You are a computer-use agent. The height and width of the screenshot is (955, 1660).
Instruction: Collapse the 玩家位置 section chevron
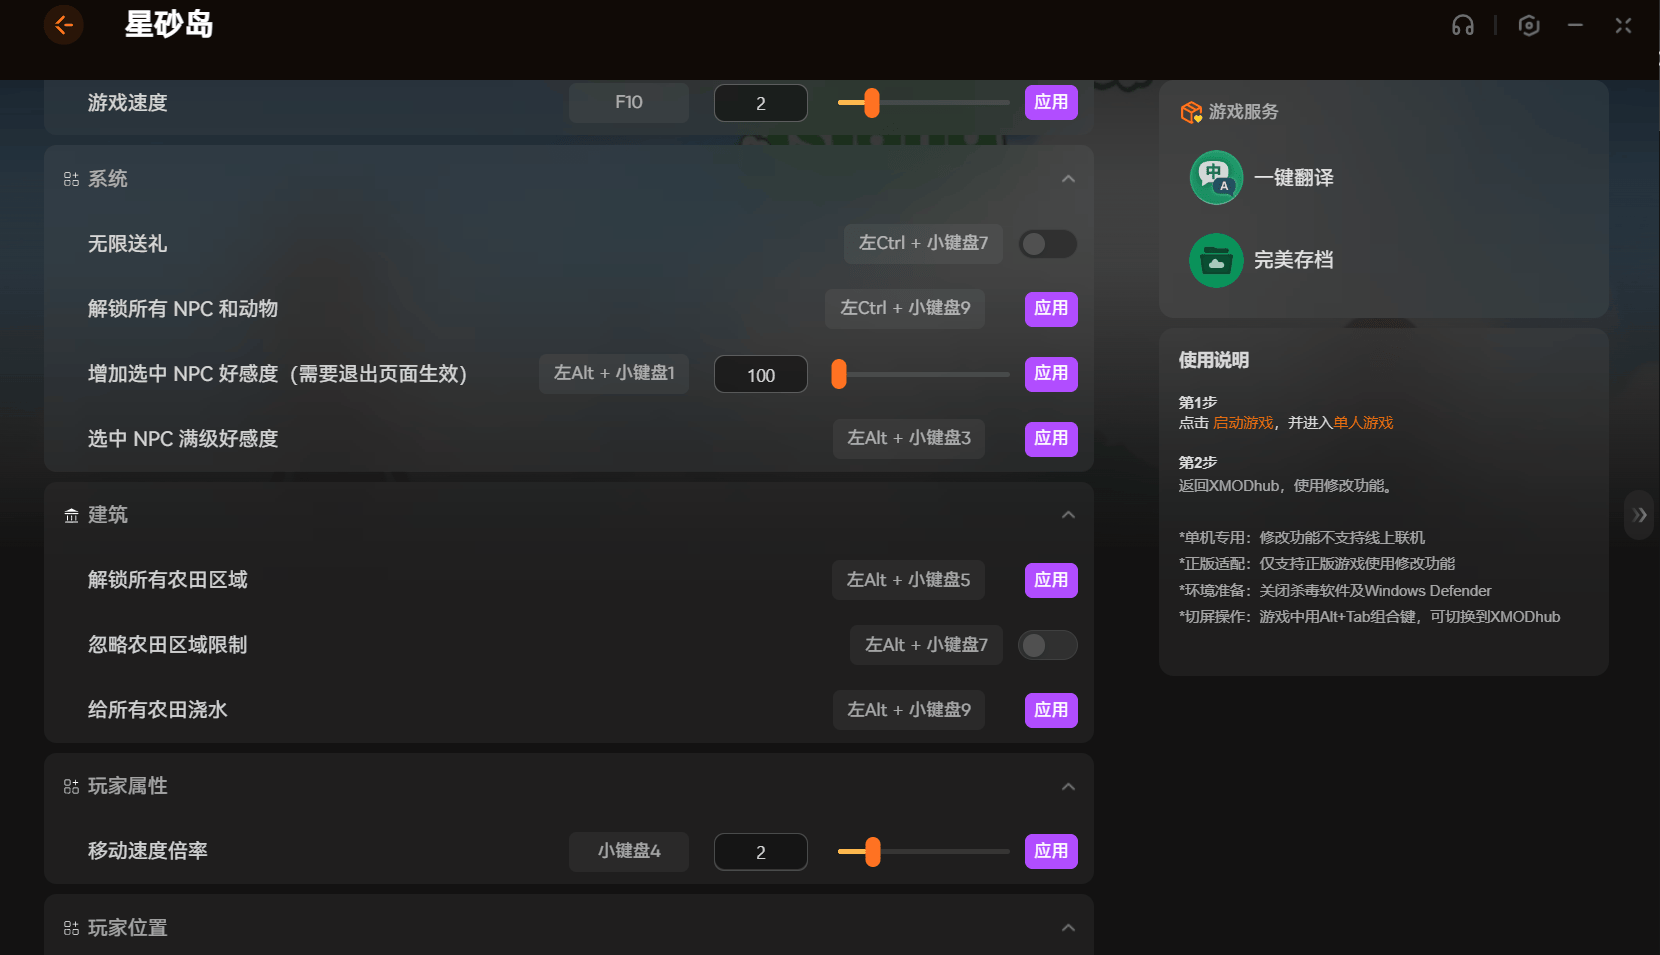(x=1068, y=928)
